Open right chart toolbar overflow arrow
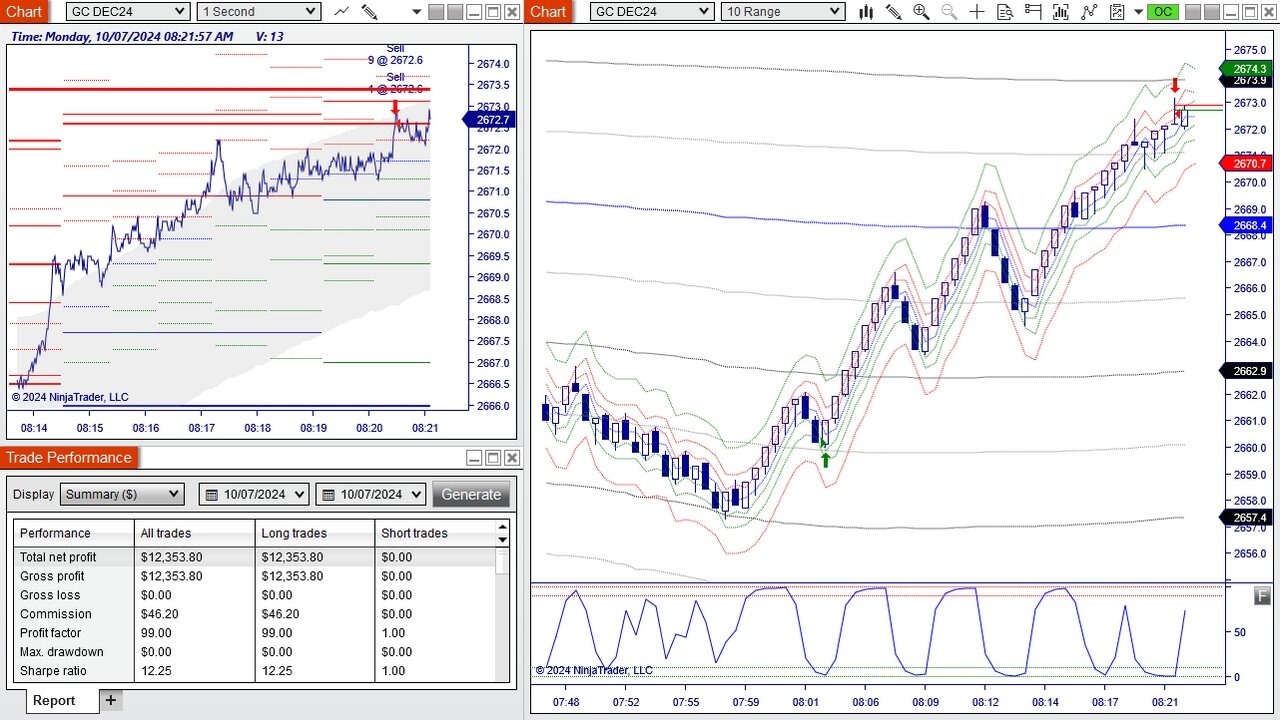Screen dimensions: 1280x720 (x=1138, y=13)
